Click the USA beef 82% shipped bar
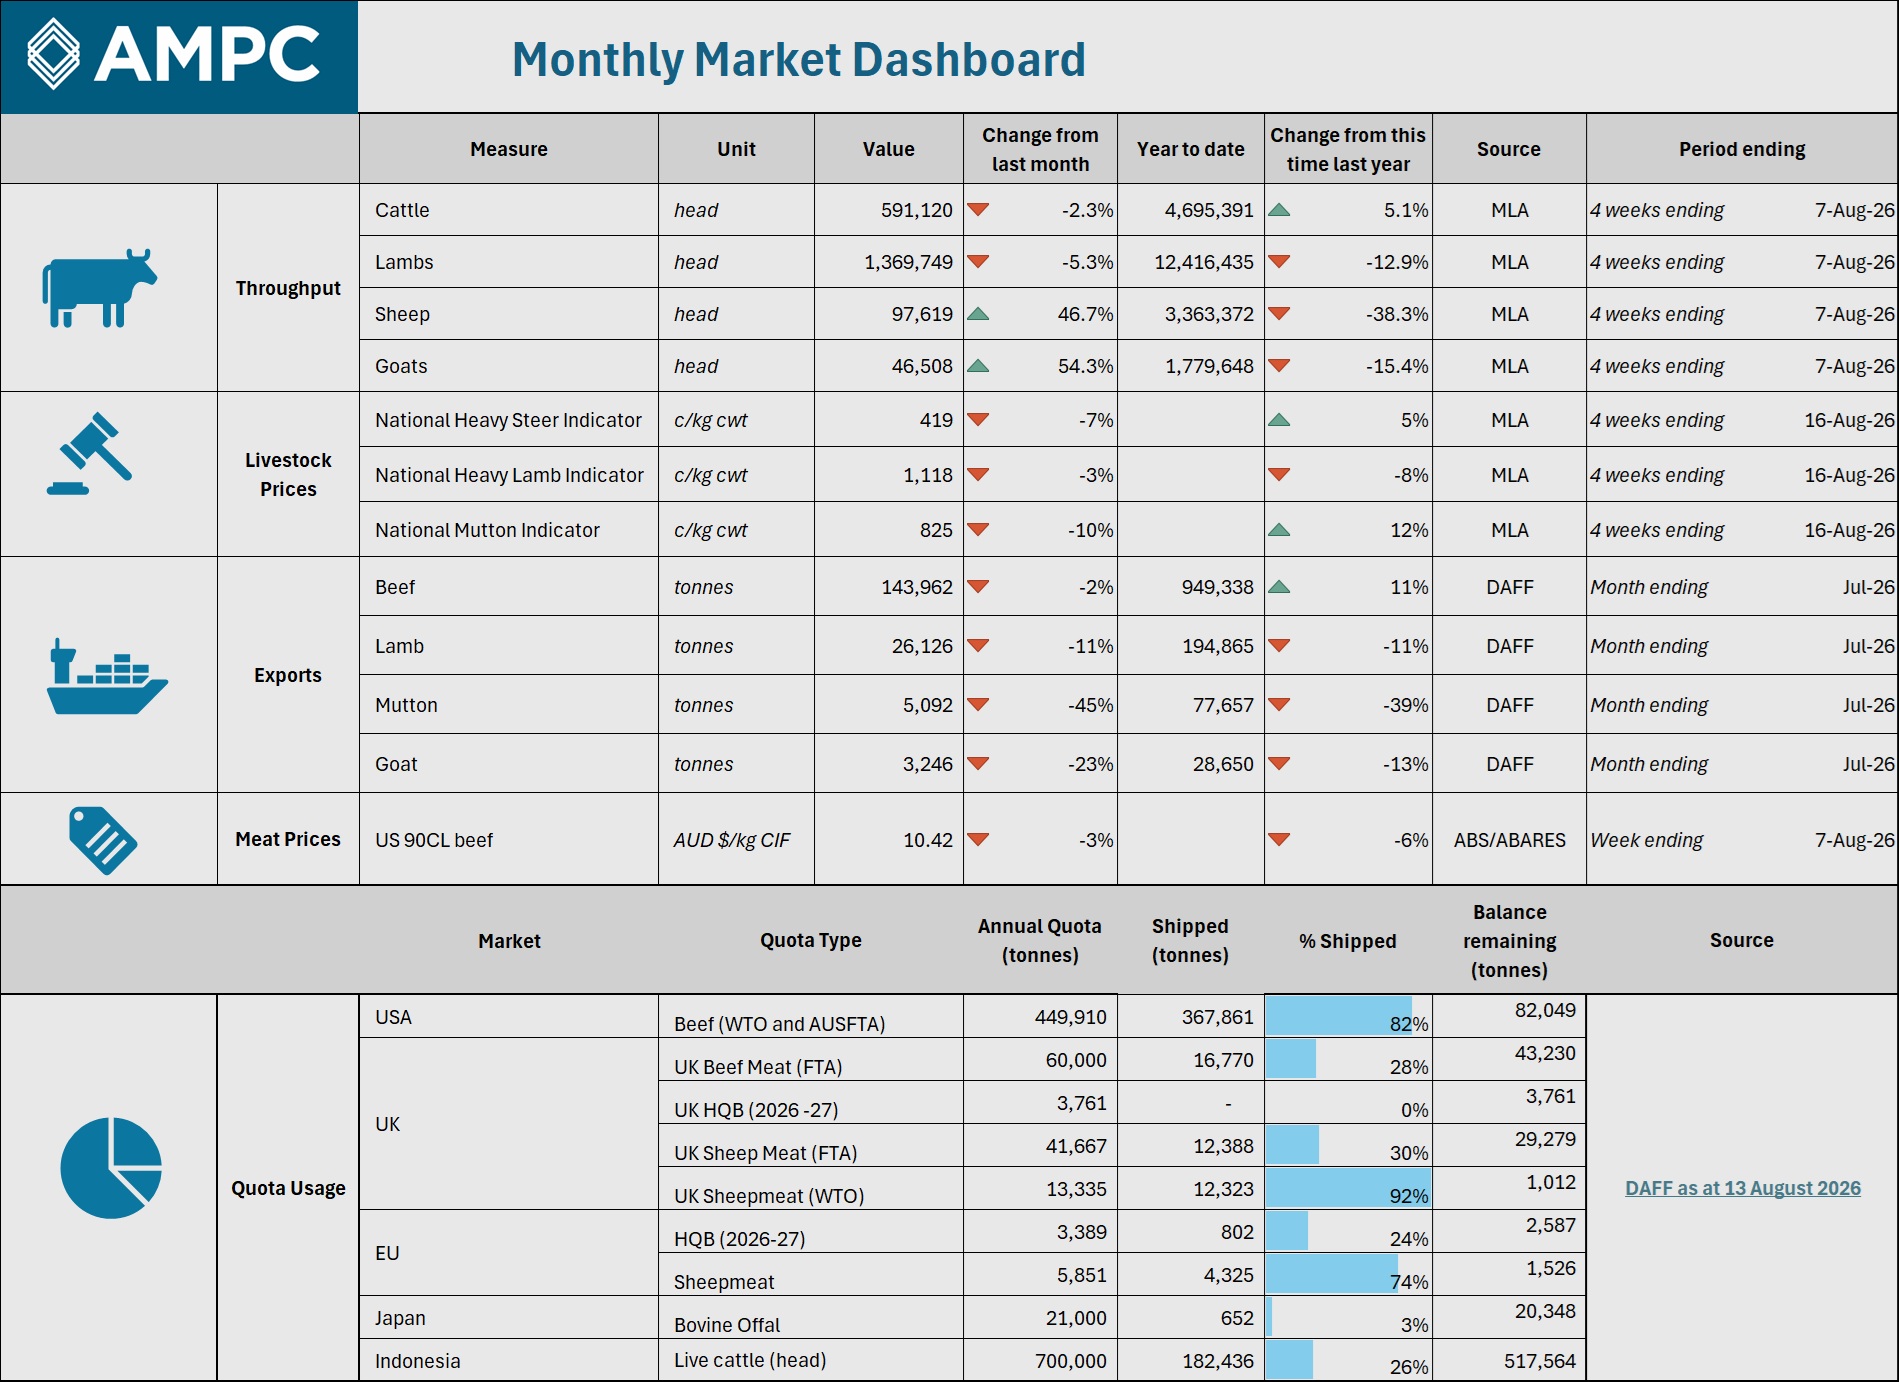The image size is (1899, 1382). pyautogui.click(x=1339, y=1016)
